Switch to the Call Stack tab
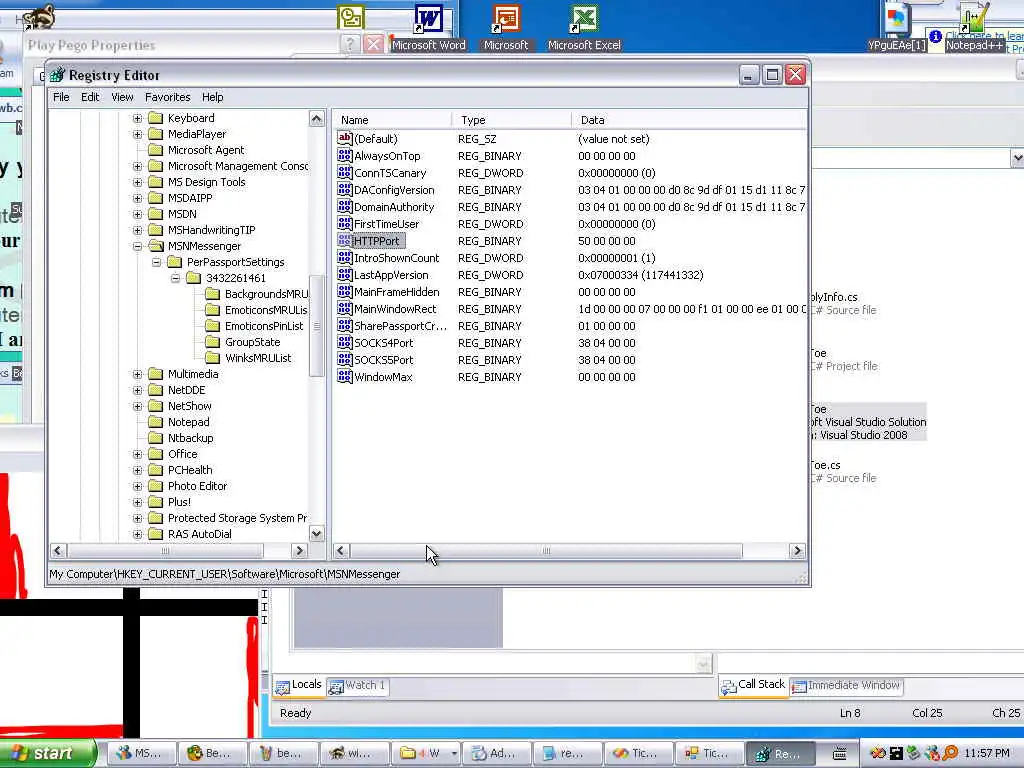 (753, 685)
